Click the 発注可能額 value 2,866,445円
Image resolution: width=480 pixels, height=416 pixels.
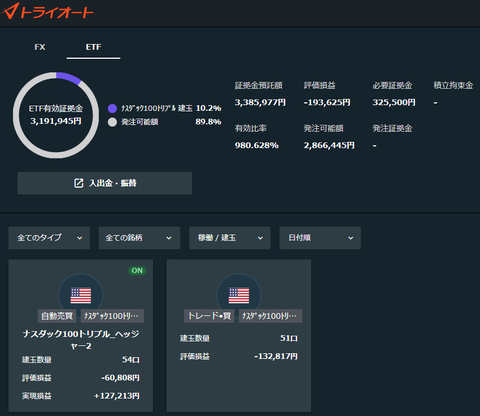click(329, 145)
